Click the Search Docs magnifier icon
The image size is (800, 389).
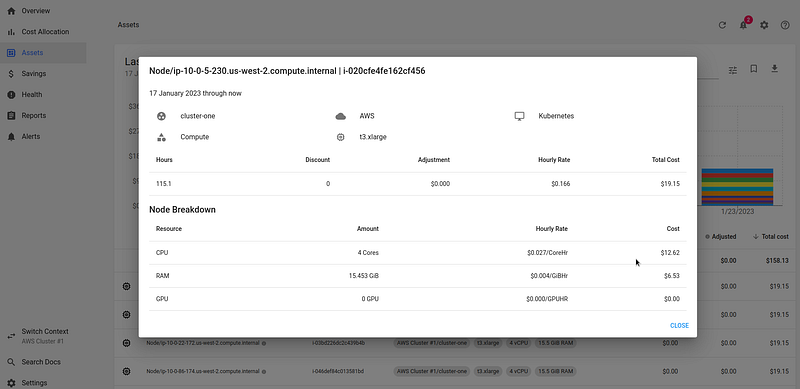(11, 362)
